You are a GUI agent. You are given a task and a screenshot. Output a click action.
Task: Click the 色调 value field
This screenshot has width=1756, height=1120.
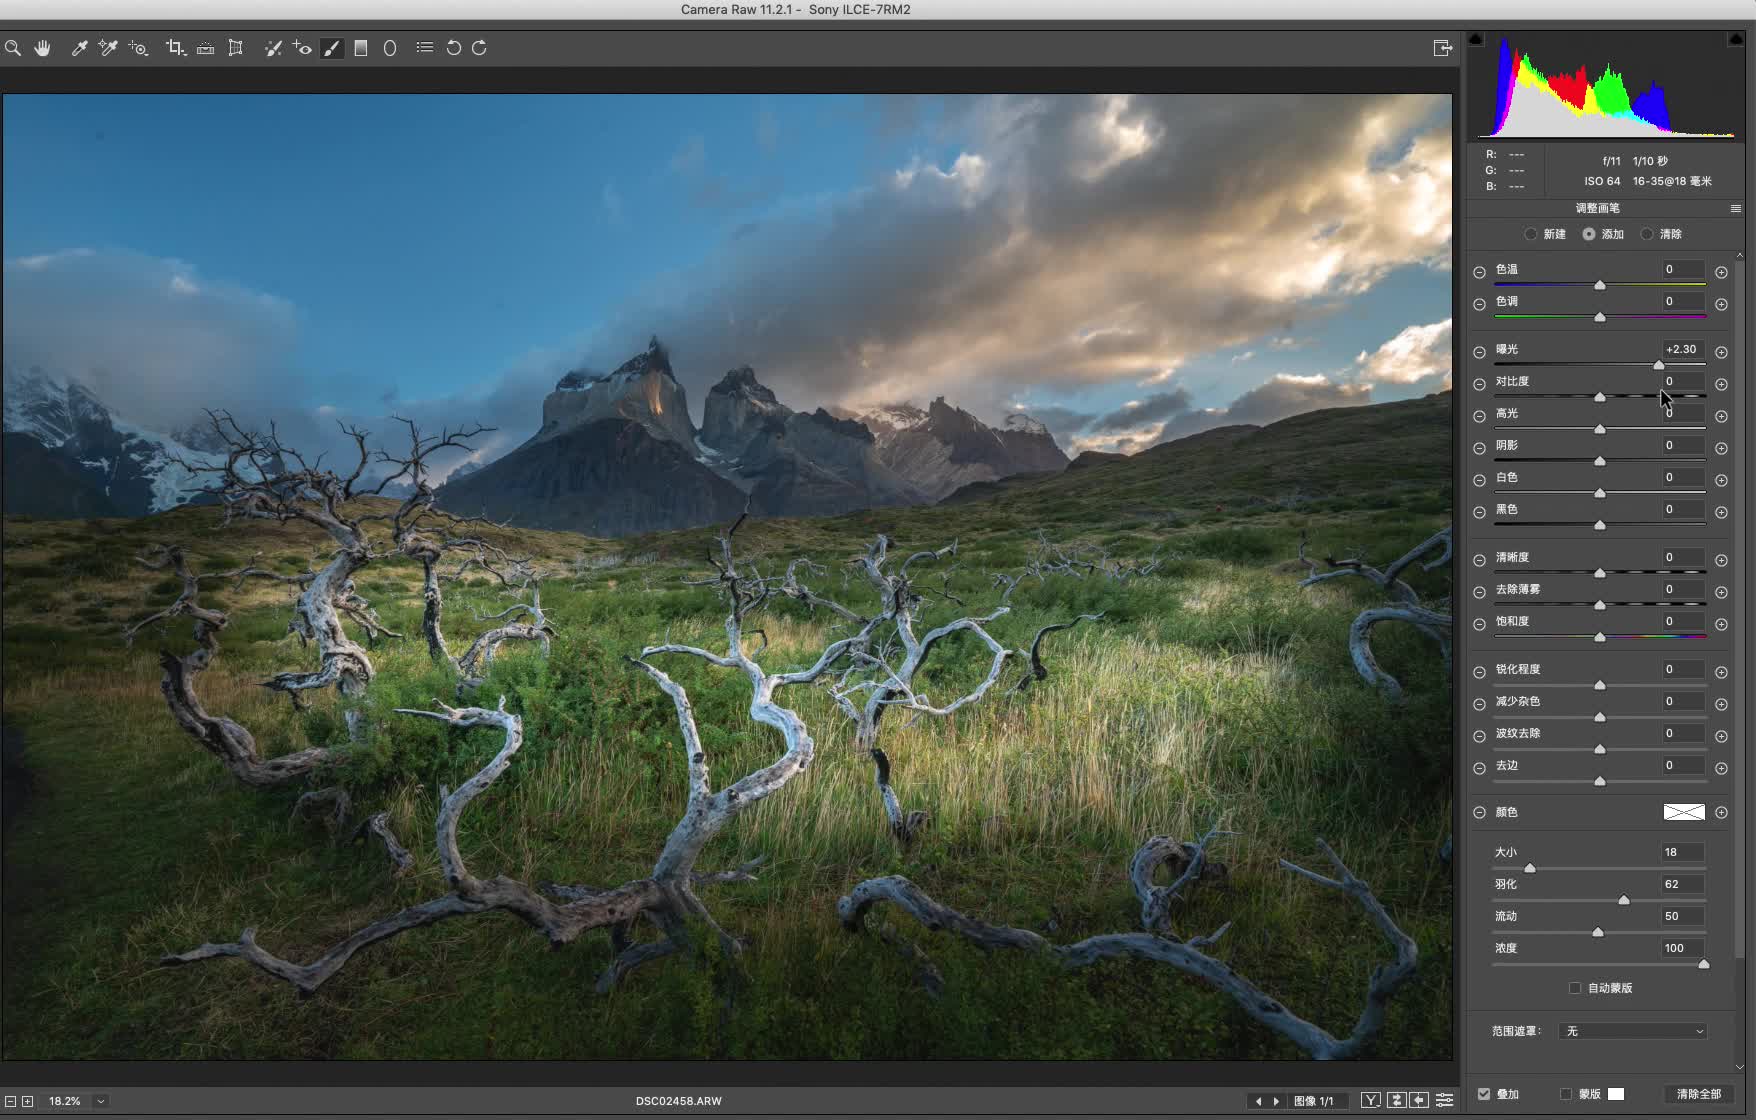tap(1683, 301)
